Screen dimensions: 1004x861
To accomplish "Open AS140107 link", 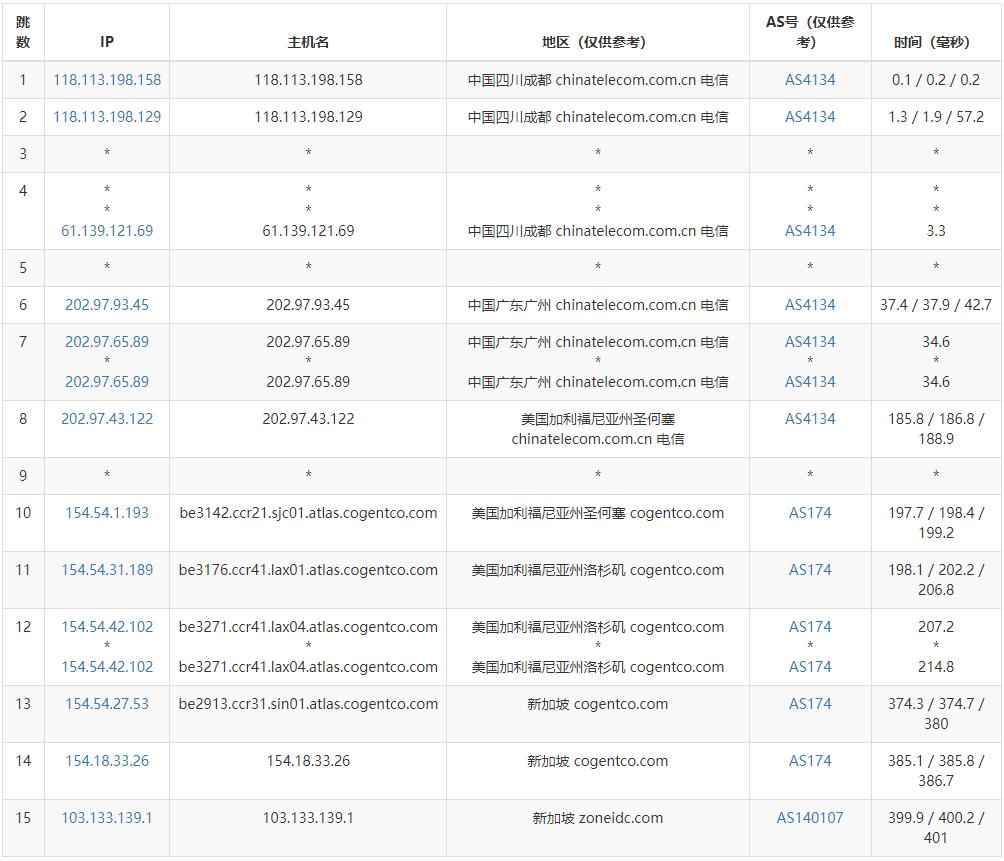I will pos(810,817).
